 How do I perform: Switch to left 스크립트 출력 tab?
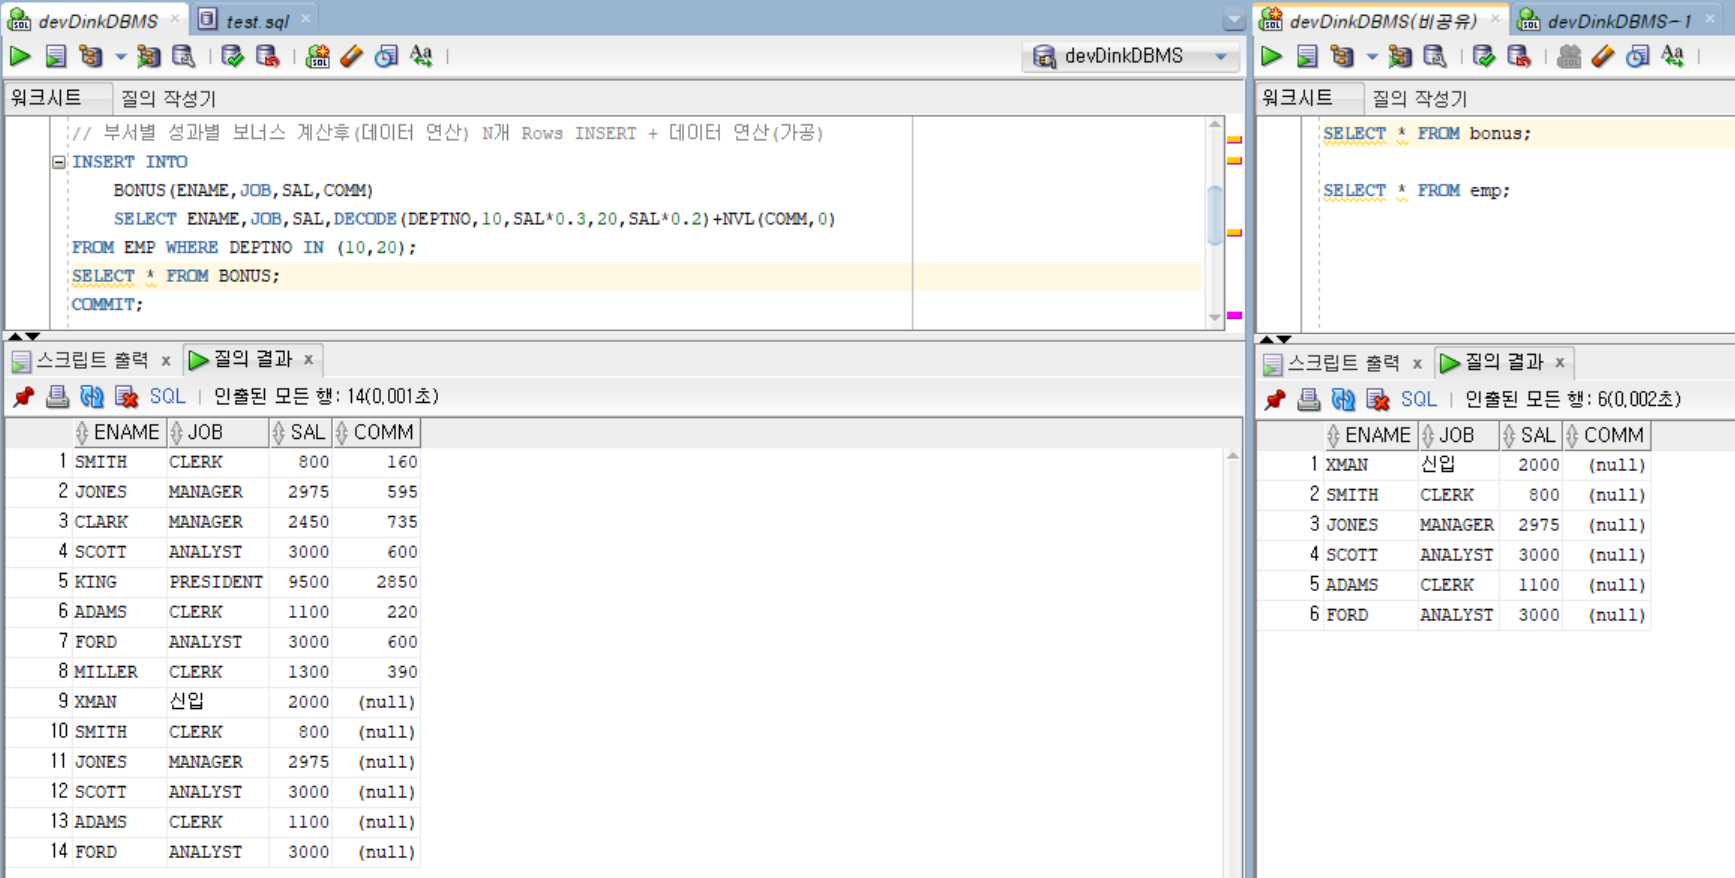(x=92, y=360)
